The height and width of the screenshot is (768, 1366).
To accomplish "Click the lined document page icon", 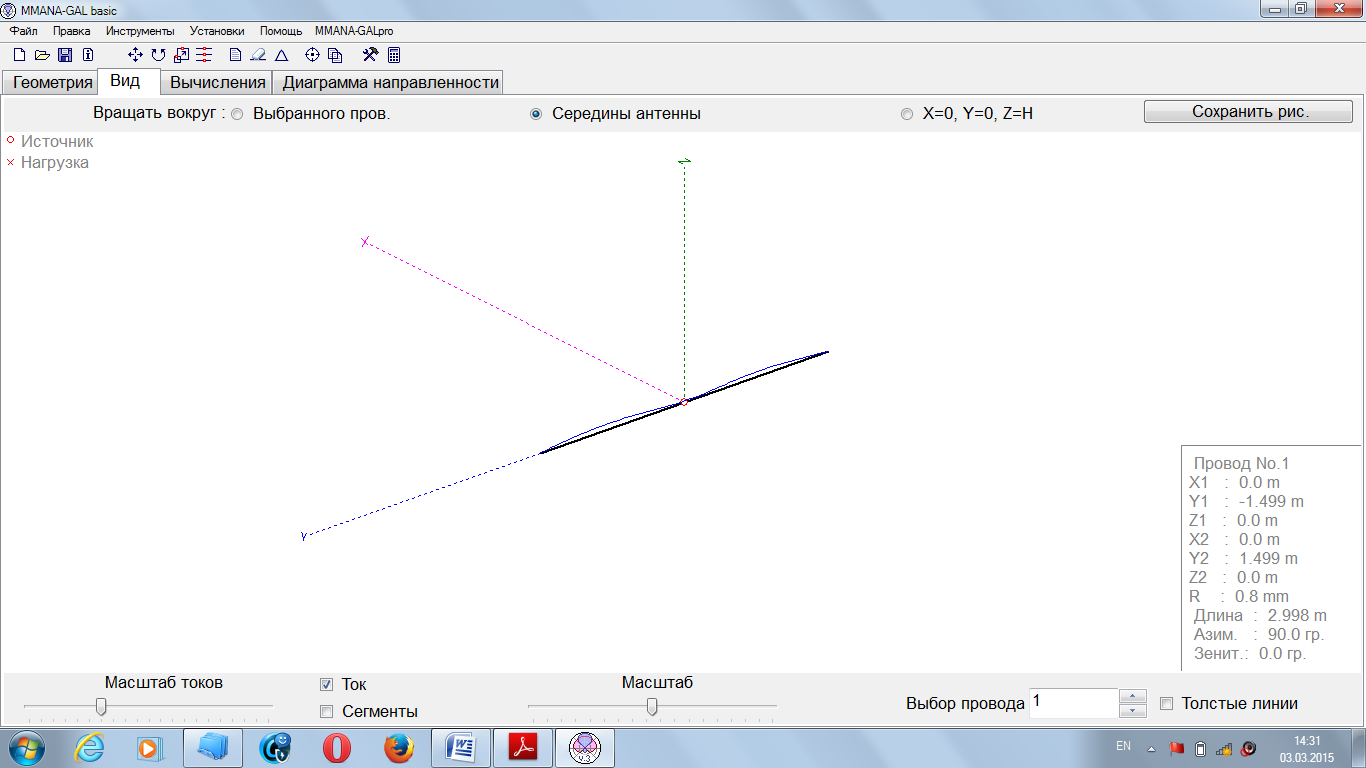I will 236,55.
